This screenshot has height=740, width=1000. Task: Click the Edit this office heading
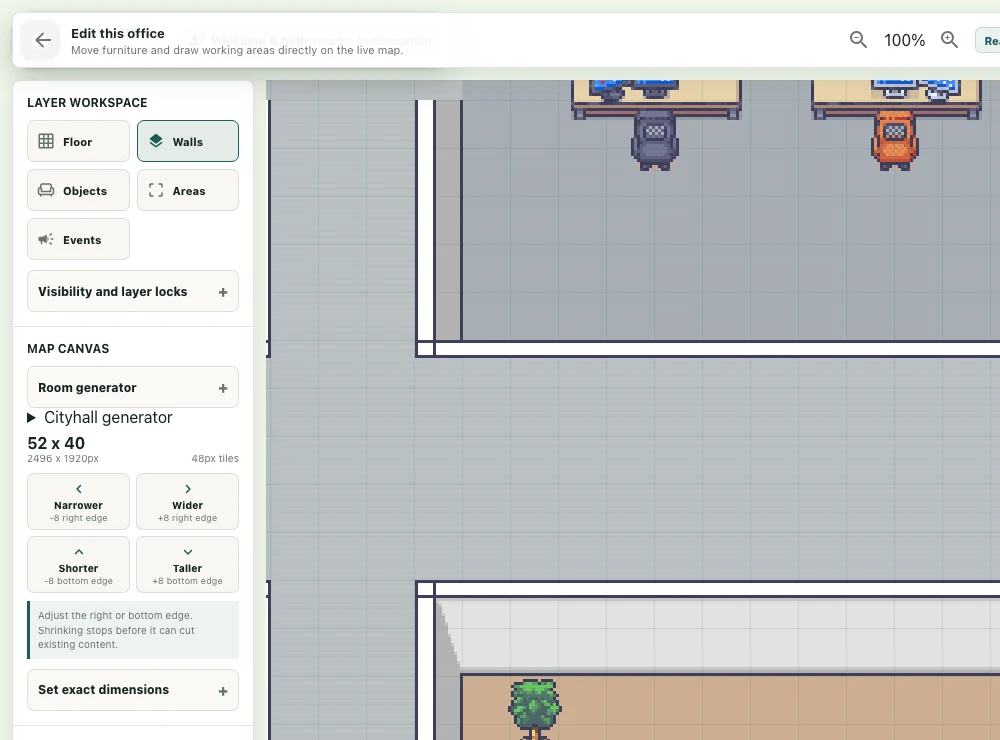click(118, 33)
